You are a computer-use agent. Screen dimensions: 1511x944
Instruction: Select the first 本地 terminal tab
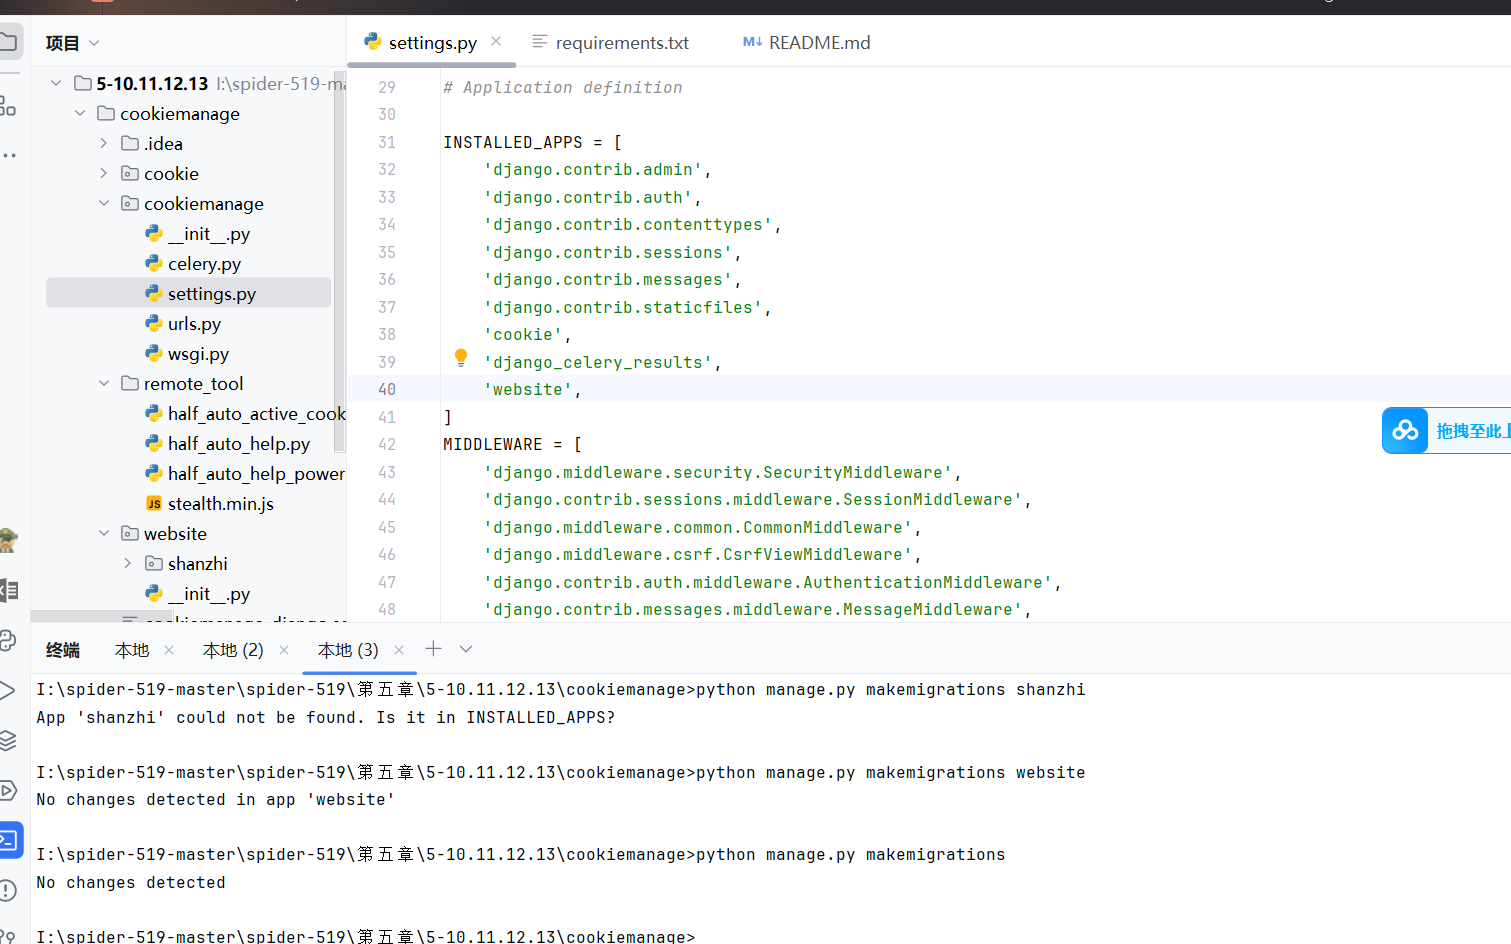(131, 651)
